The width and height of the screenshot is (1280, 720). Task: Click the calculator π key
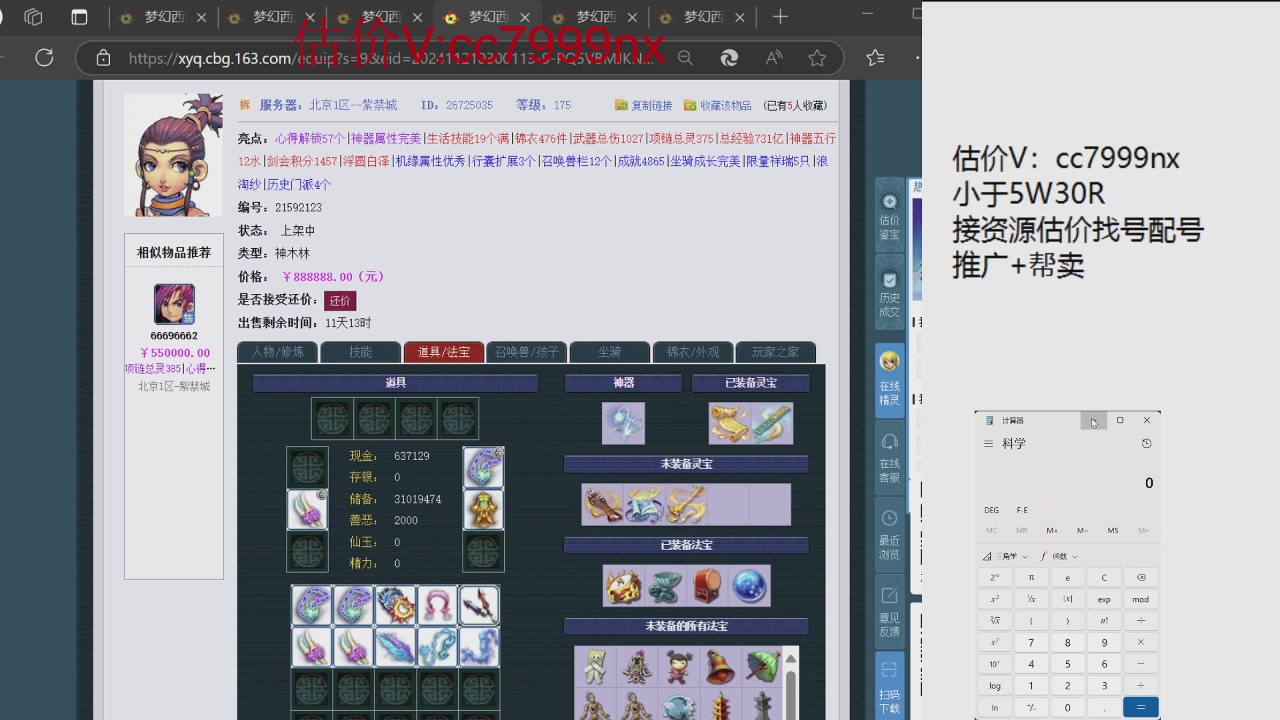click(1031, 577)
